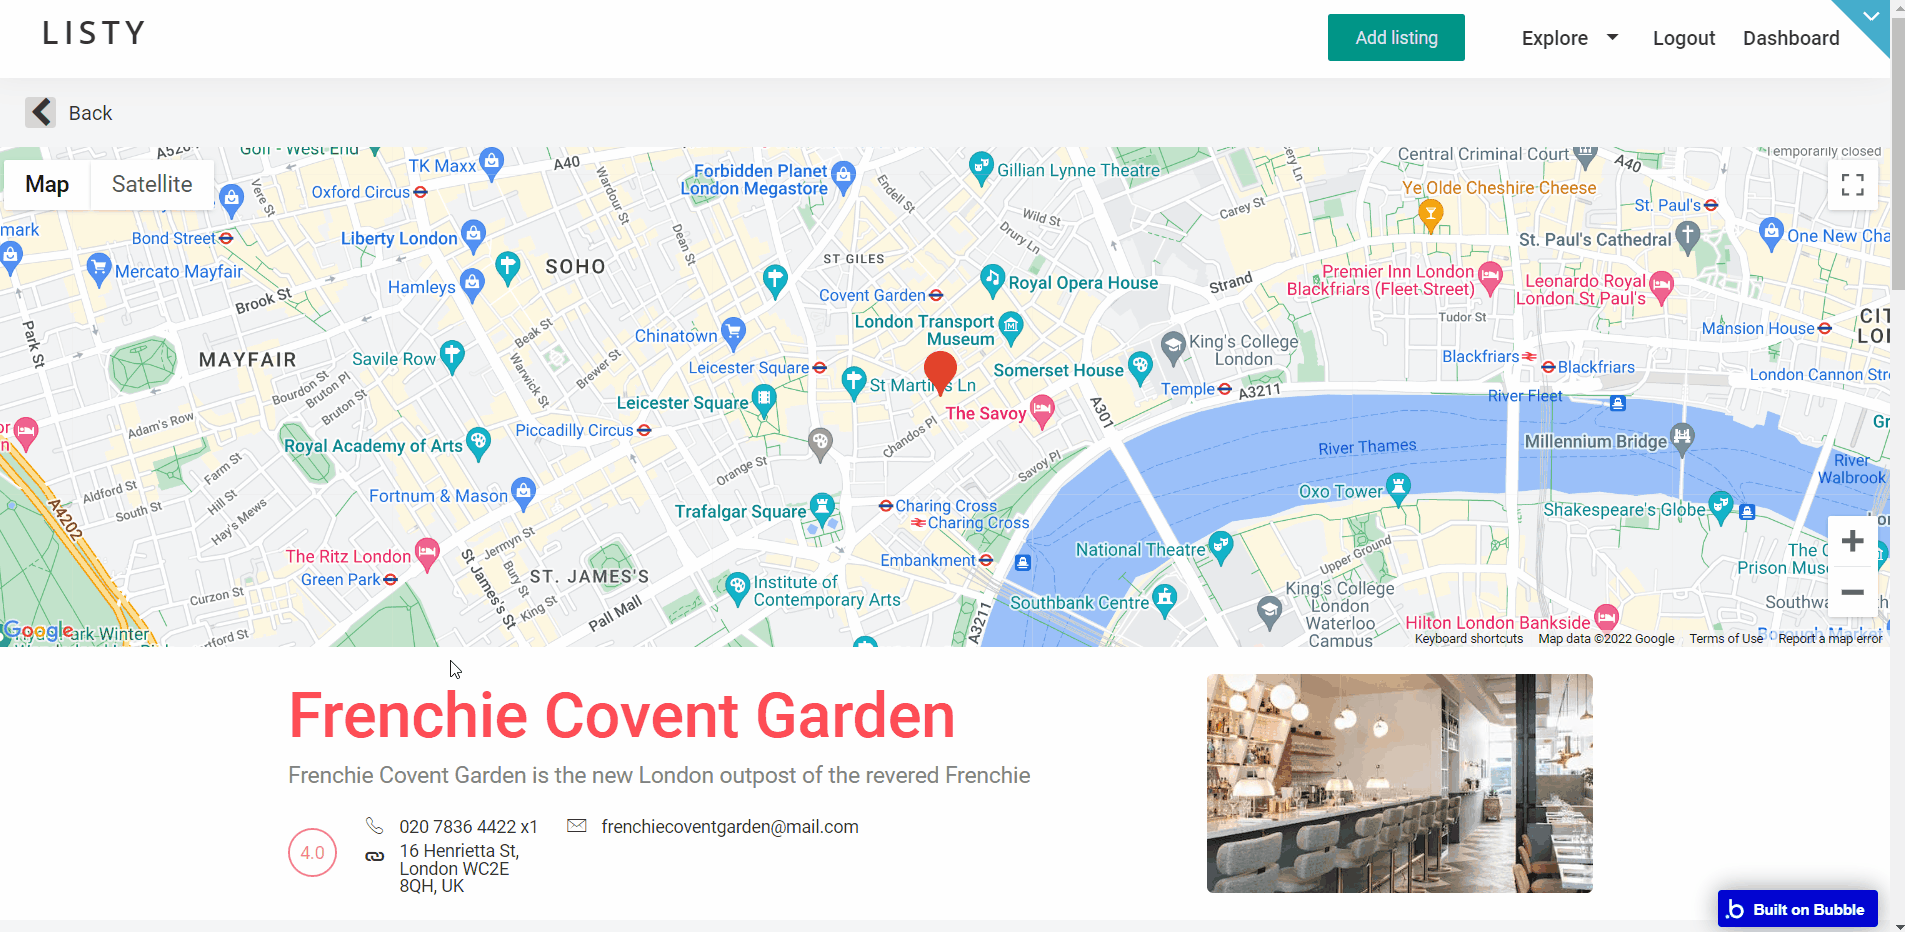
Task: Click Royal Opera House map marker
Action: click(992, 280)
